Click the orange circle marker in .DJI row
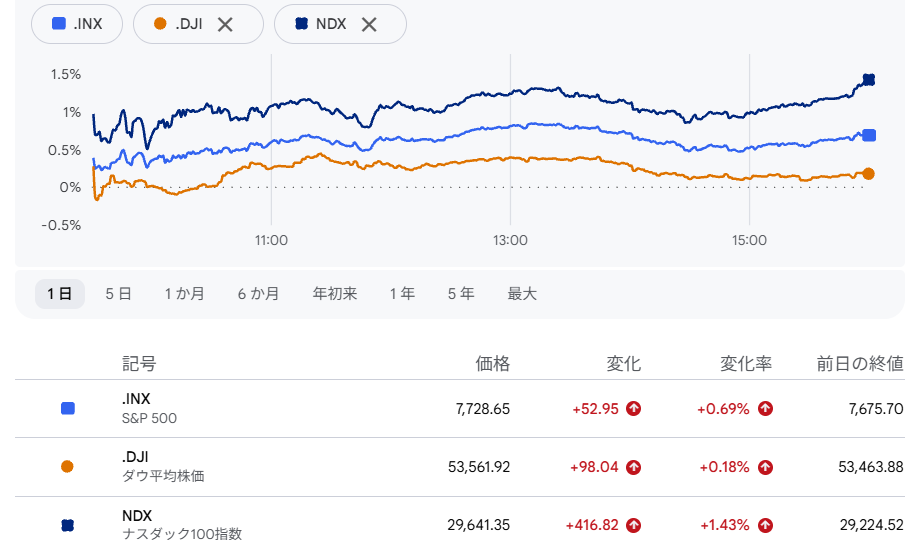922x560 pixels. pos(67,466)
